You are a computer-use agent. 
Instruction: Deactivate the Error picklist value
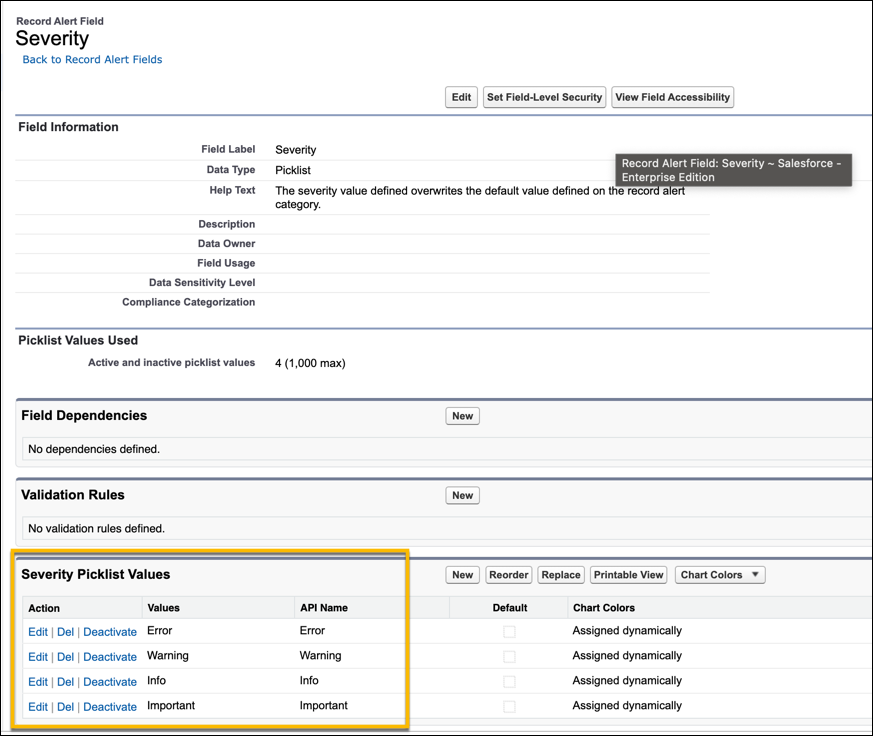[110, 632]
